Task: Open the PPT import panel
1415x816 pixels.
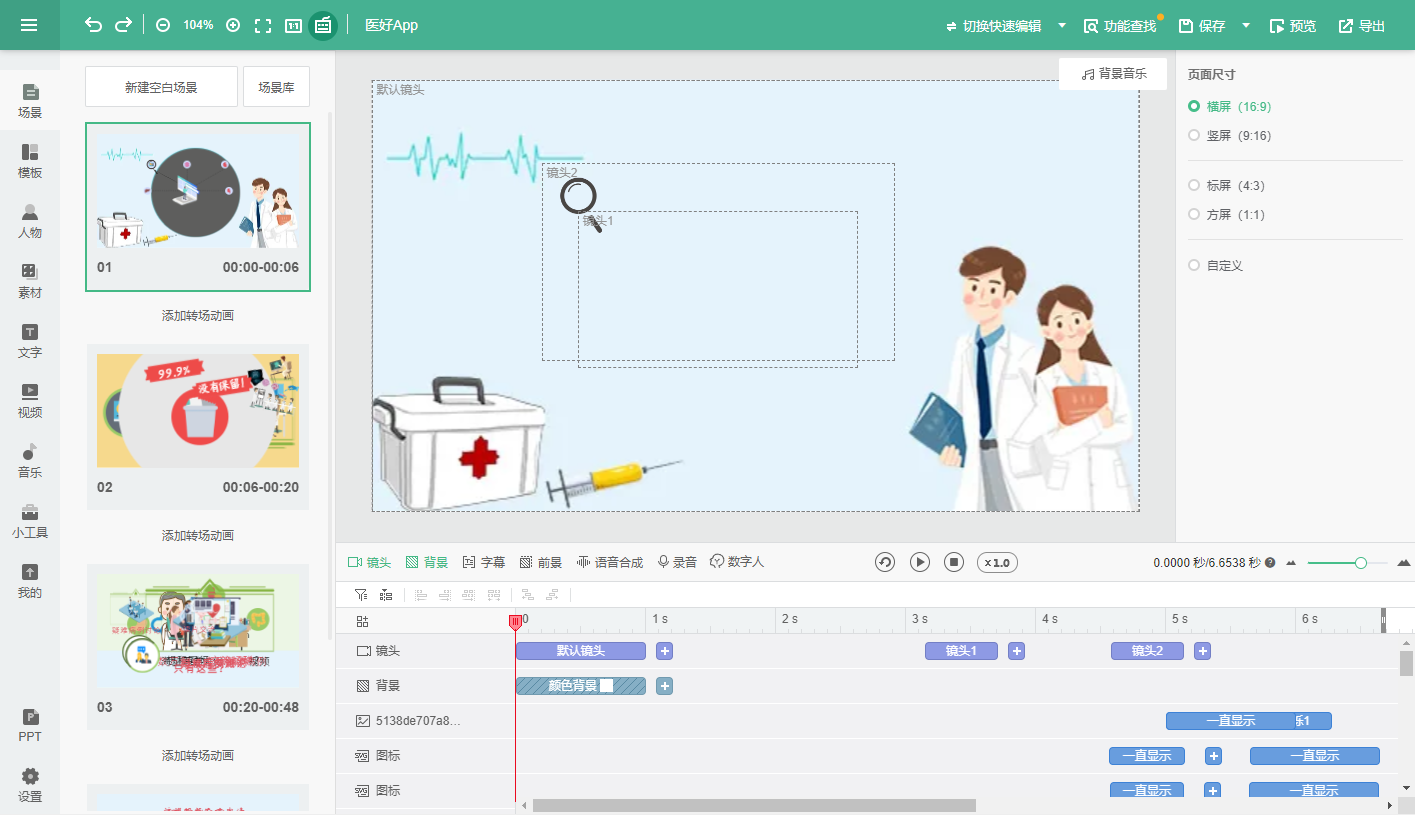Action: coord(30,725)
